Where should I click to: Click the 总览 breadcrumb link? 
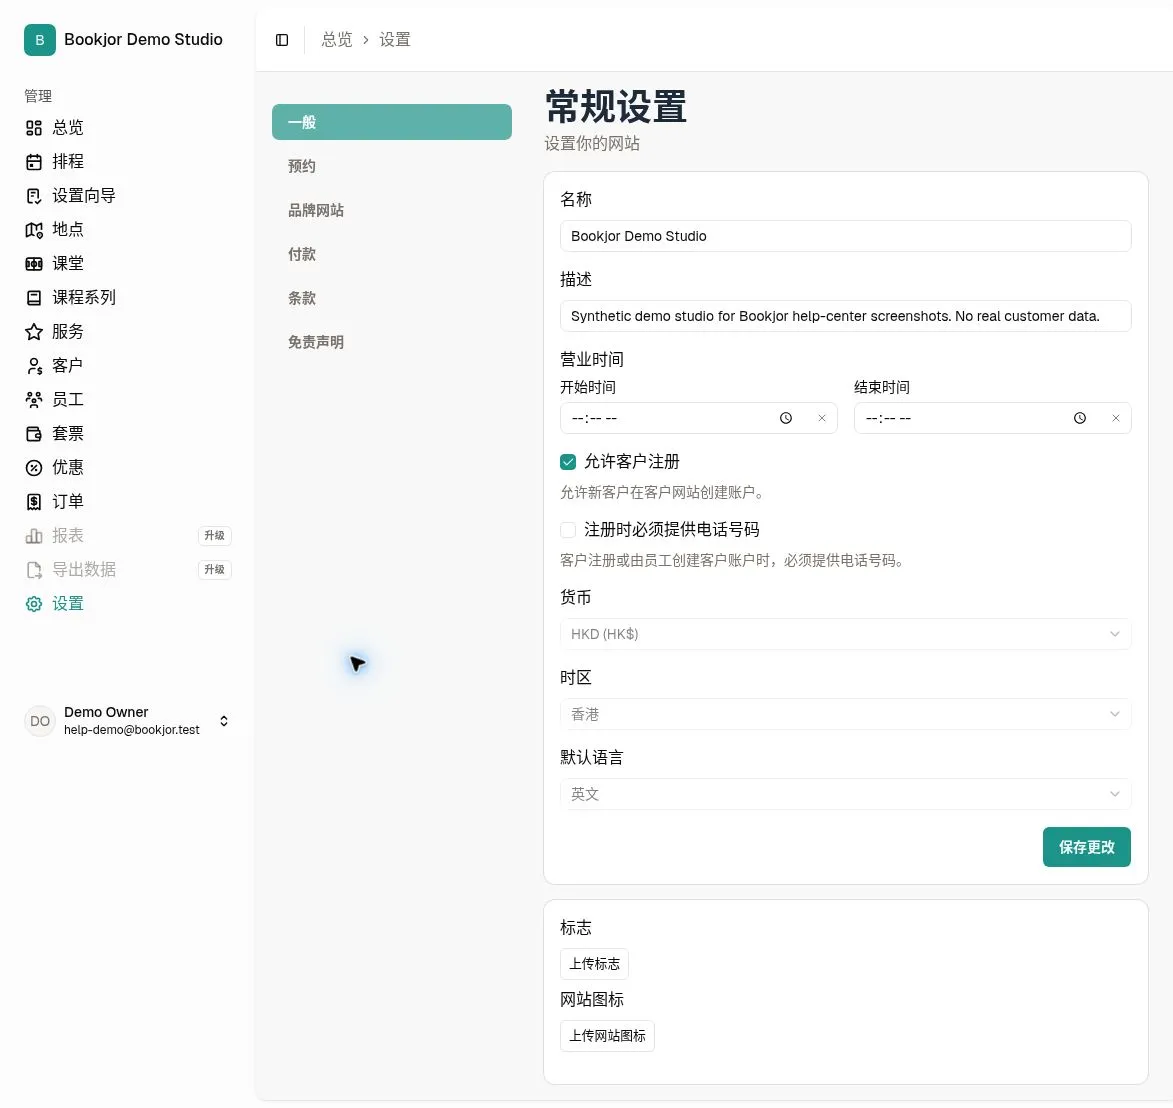tap(337, 40)
